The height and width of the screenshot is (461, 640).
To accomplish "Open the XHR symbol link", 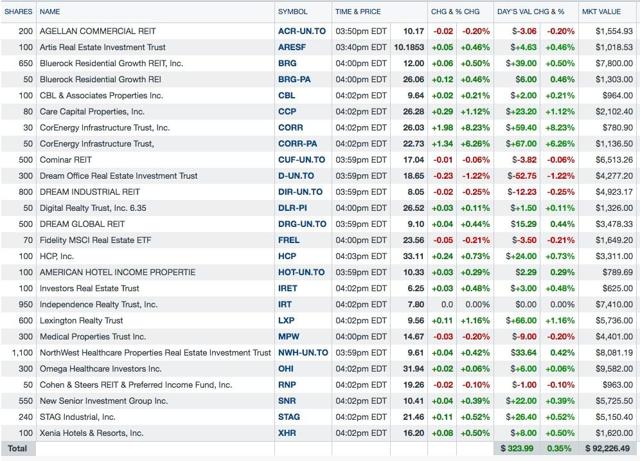I will (287, 433).
